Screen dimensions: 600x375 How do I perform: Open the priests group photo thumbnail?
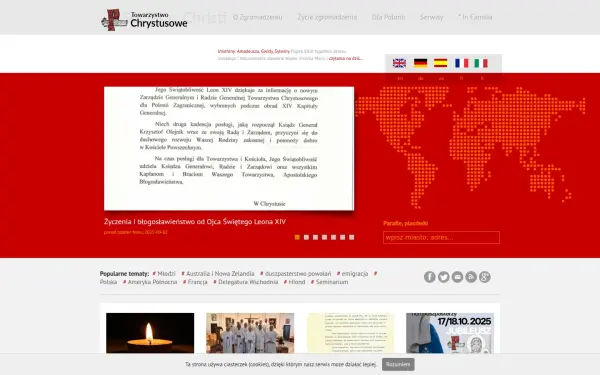tap(250, 333)
